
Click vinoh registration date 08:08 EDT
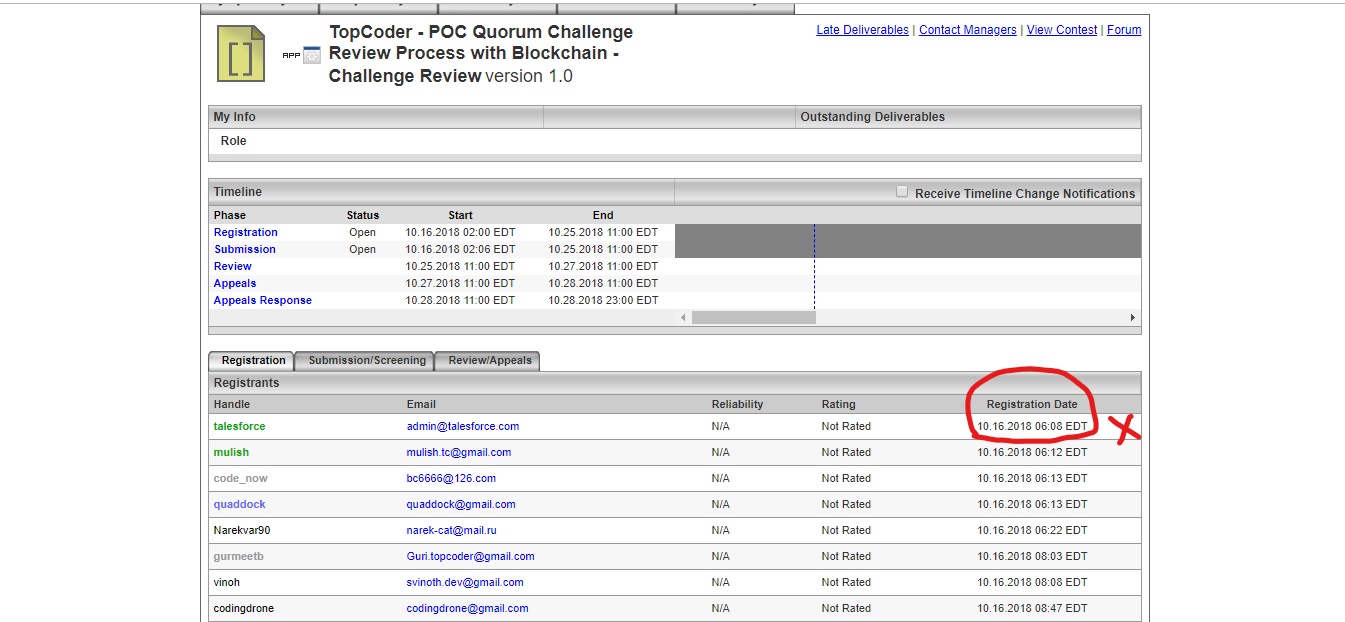(1032, 582)
